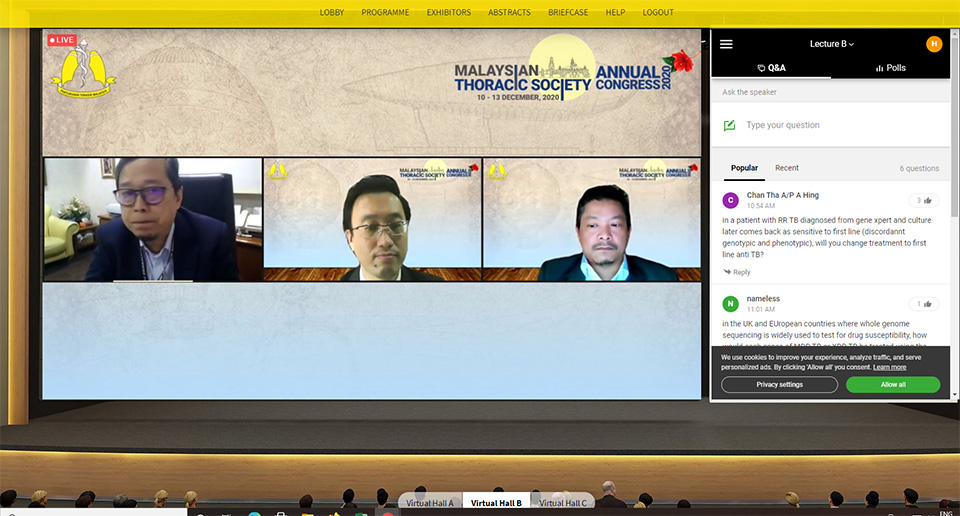Expand the Lecture B room dropdown

coord(831,44)
